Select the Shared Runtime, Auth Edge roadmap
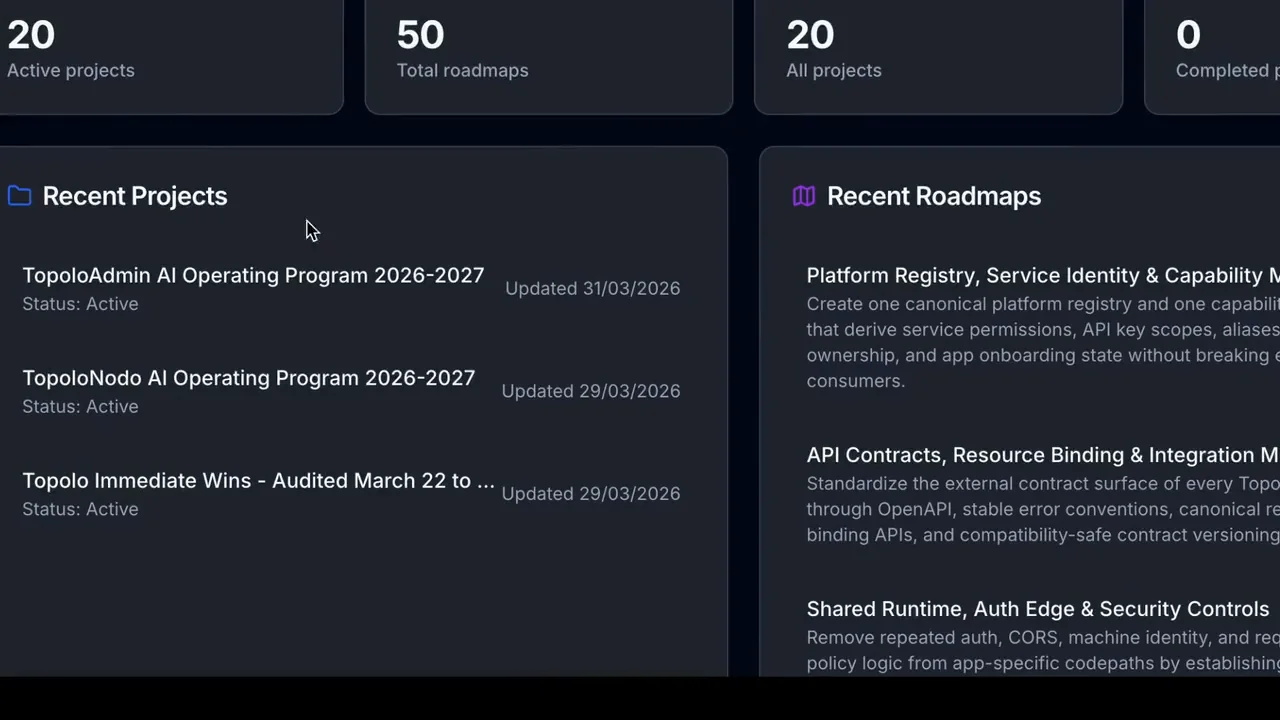 [x=1037, y=609]
